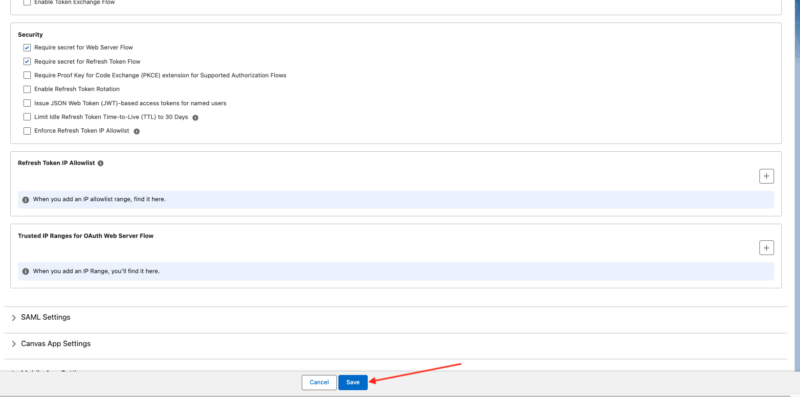Click info icon next to Refresh Token IP Allowlist heading
This screenshot has height=397, width=800.
(101, 163)
